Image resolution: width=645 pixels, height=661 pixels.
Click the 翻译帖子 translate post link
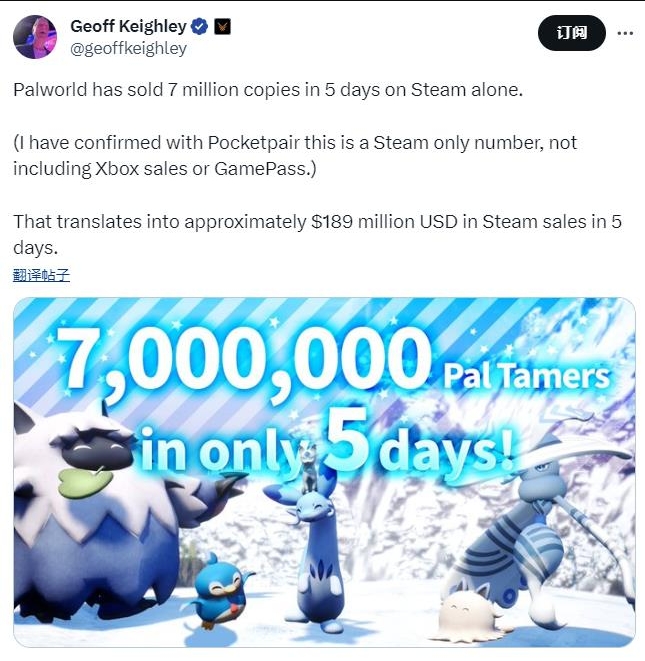point(41,275)
